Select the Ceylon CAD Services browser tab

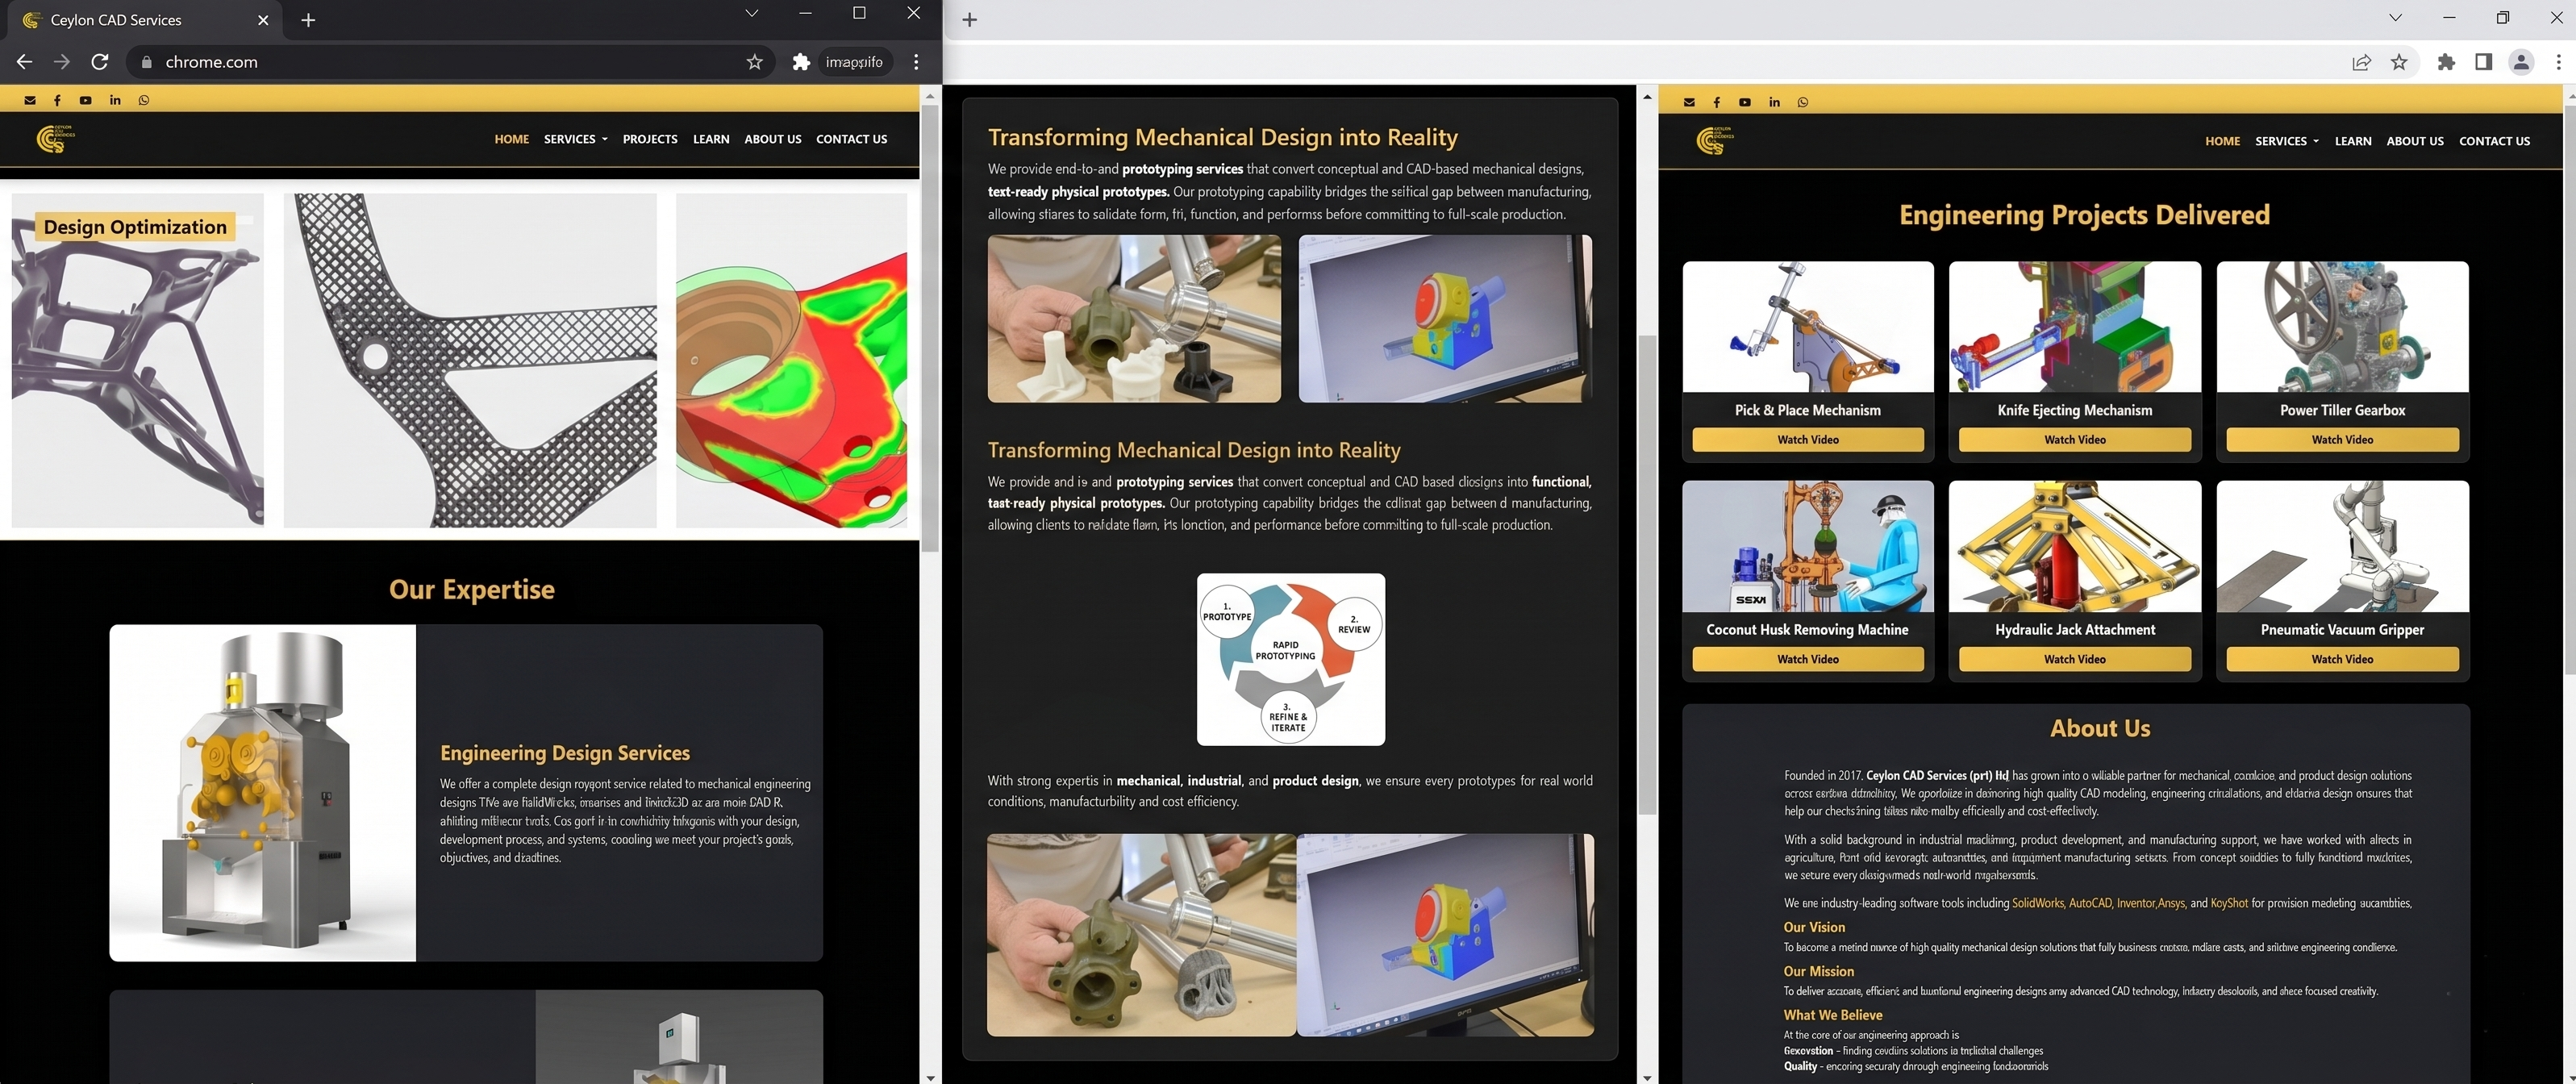pos(145,20)
